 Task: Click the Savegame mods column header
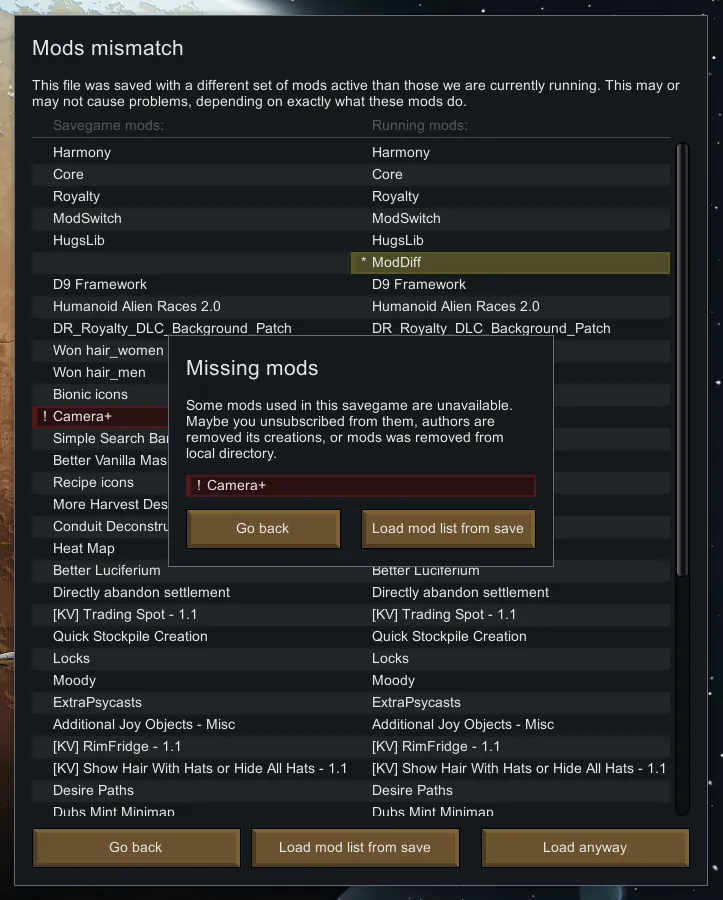tap(108, 126)
